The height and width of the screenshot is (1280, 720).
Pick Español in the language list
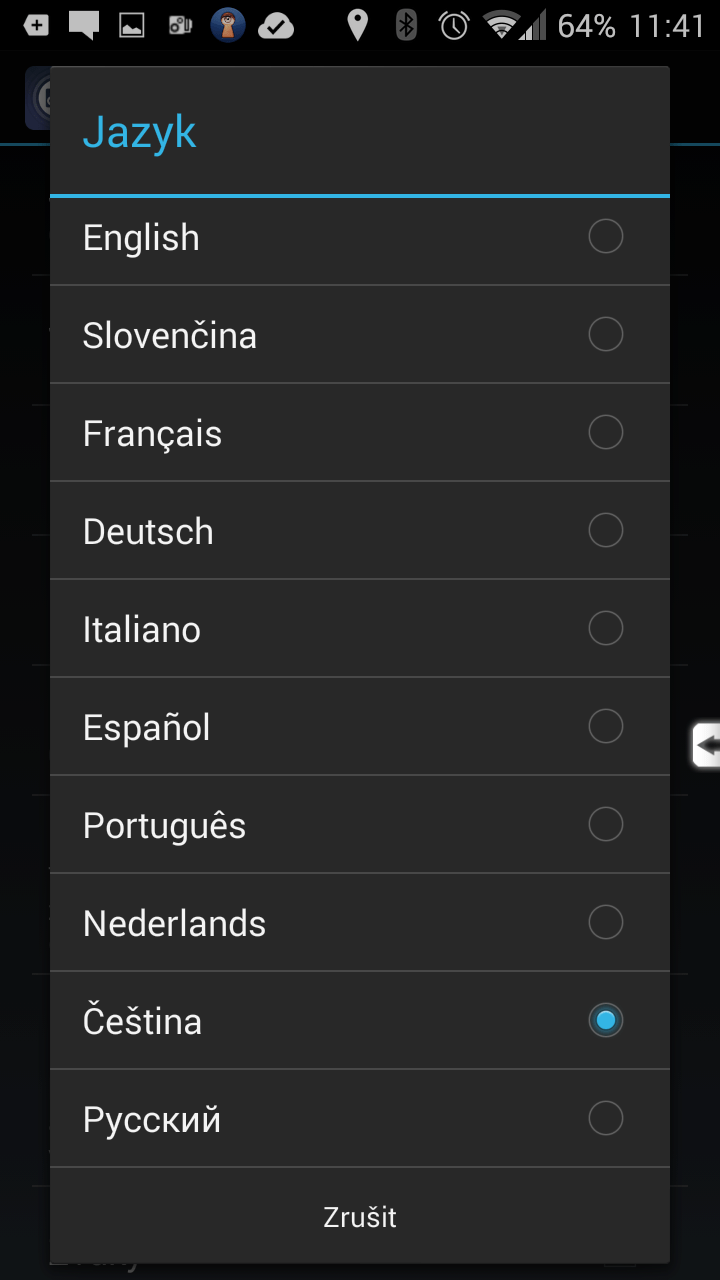(147, 727)
